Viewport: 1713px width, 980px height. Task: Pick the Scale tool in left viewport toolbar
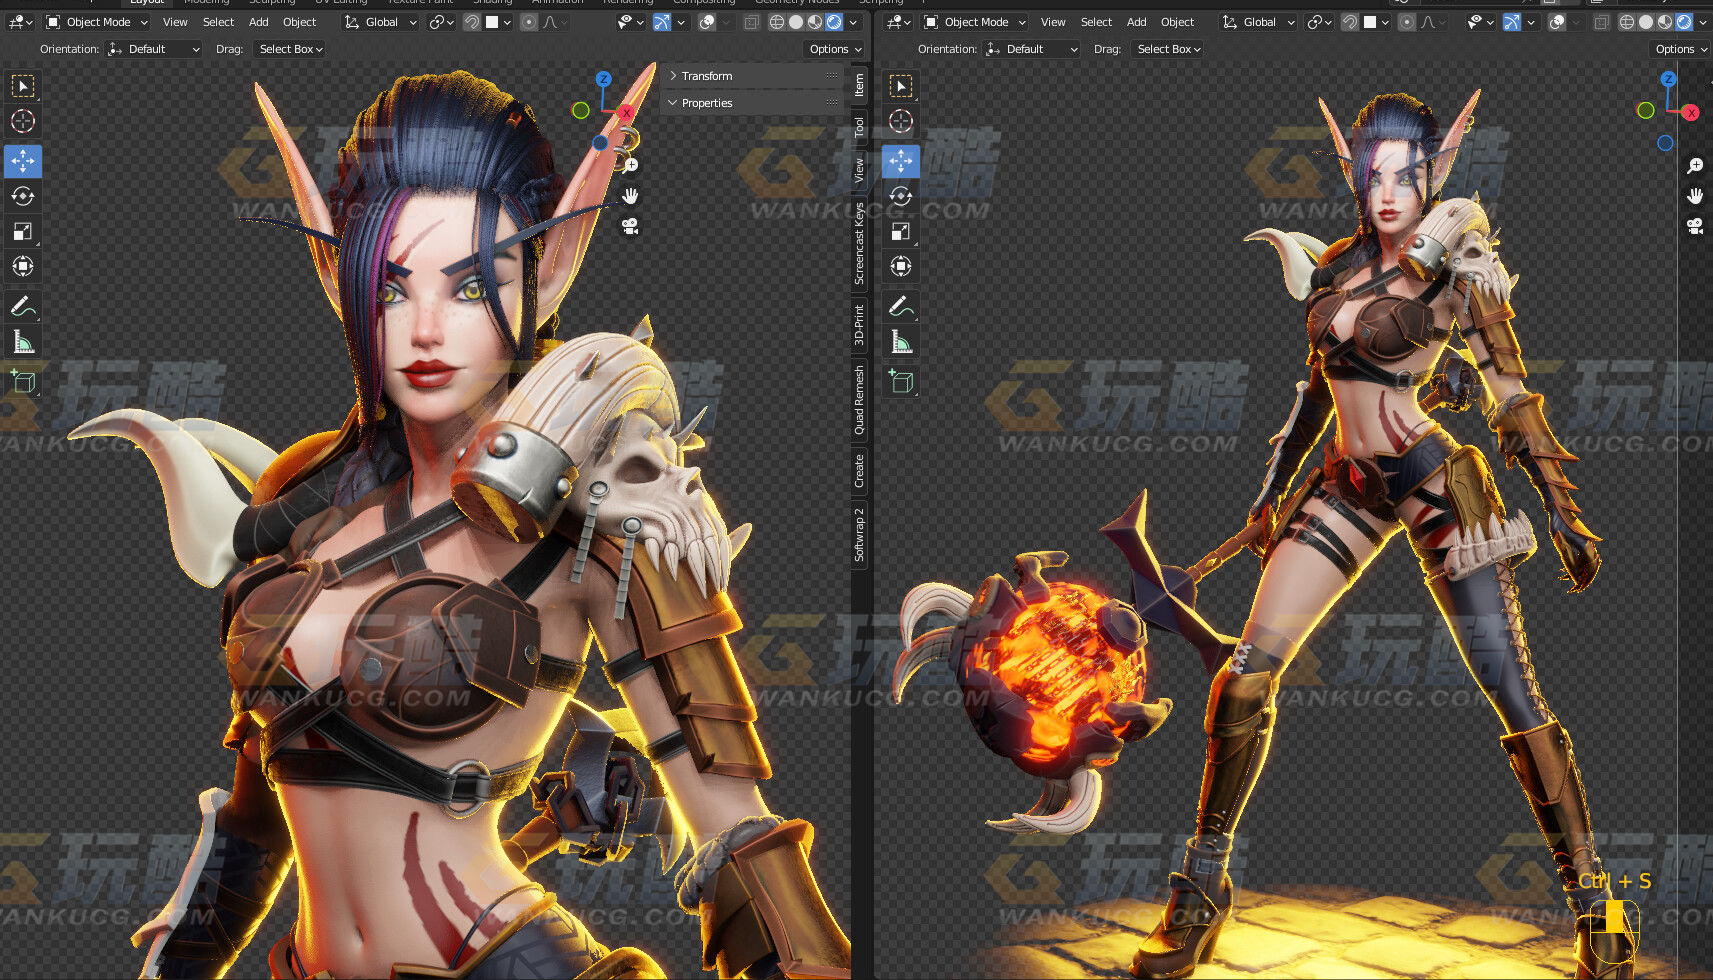coord(23,231)
